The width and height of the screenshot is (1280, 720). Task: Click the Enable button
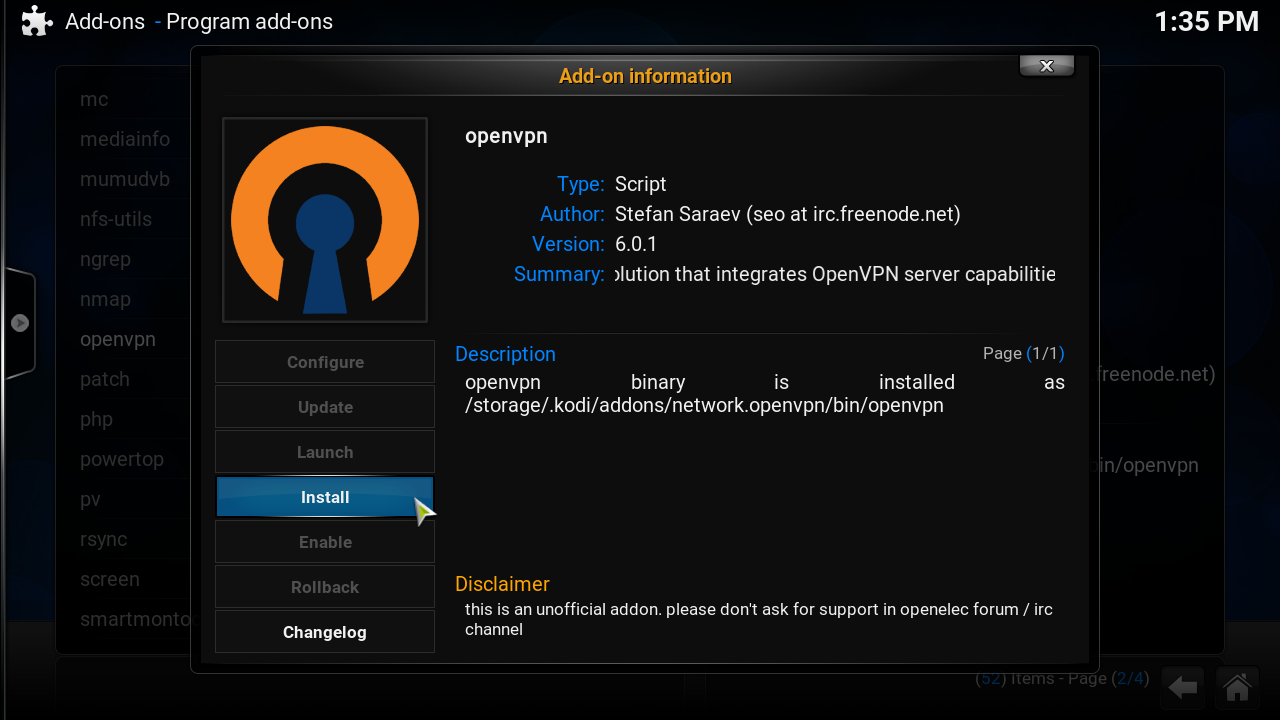click(x=325, y=542)
